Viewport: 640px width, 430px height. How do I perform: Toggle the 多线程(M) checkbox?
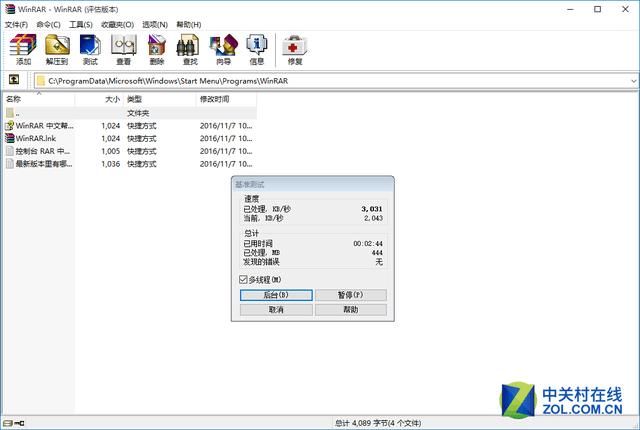(243, 279)
